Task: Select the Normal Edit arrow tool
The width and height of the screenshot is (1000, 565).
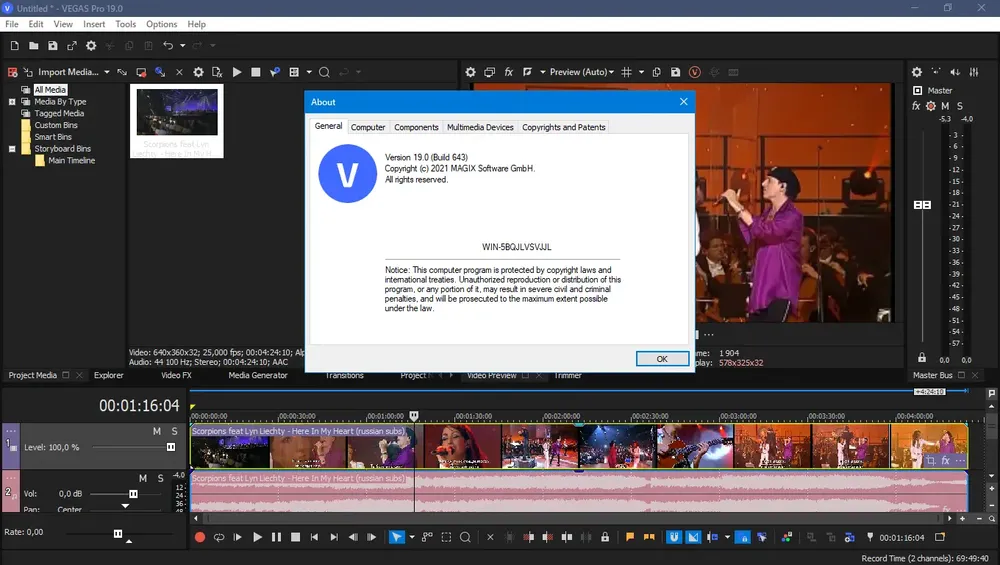Action: [397, 537]
